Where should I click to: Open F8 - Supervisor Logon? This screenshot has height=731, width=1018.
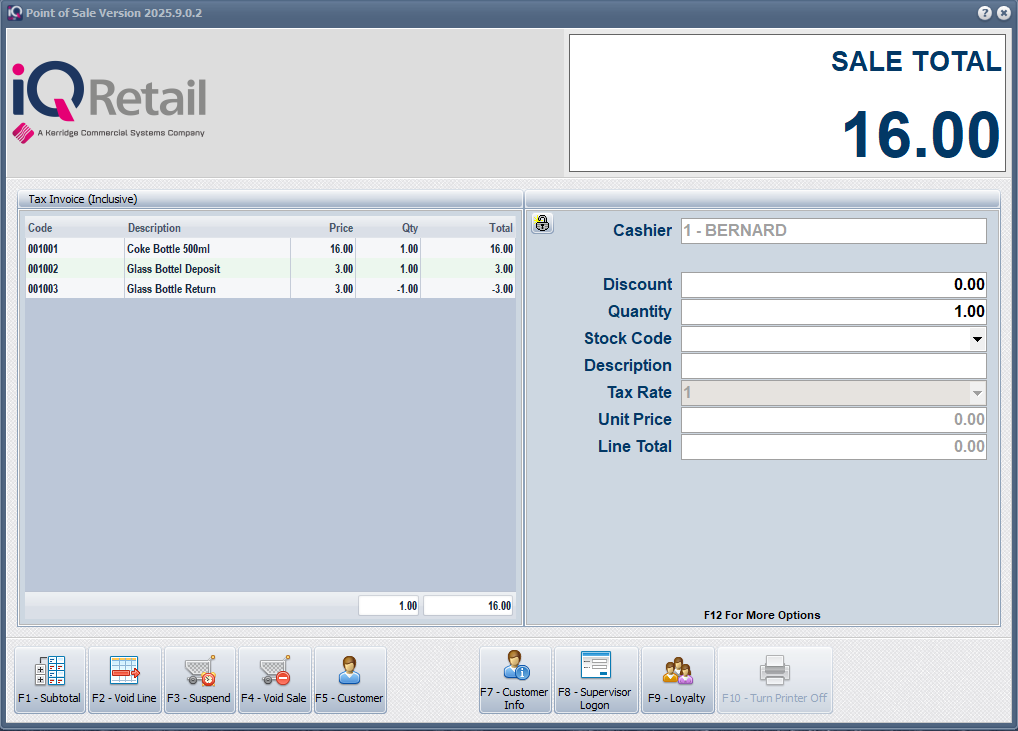pos(596,680)
